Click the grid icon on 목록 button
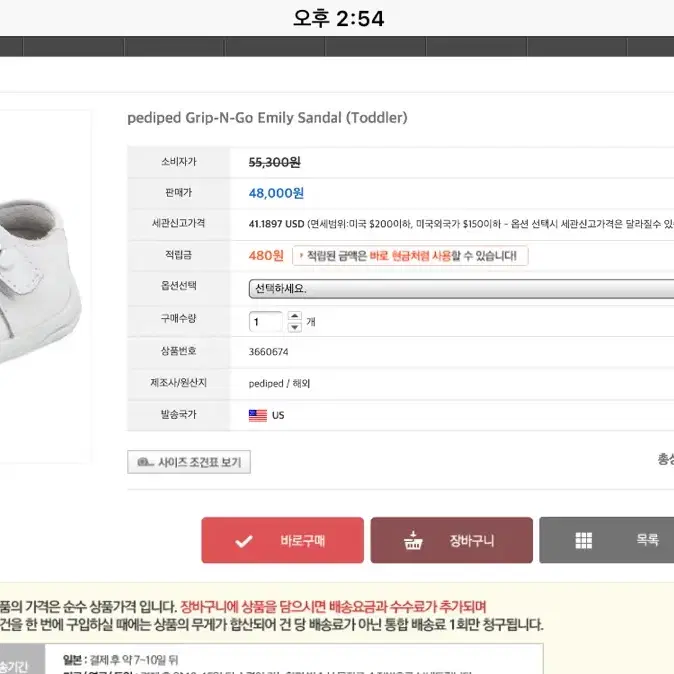This screenshot has width=674, height=674. (x=584, y=540)
